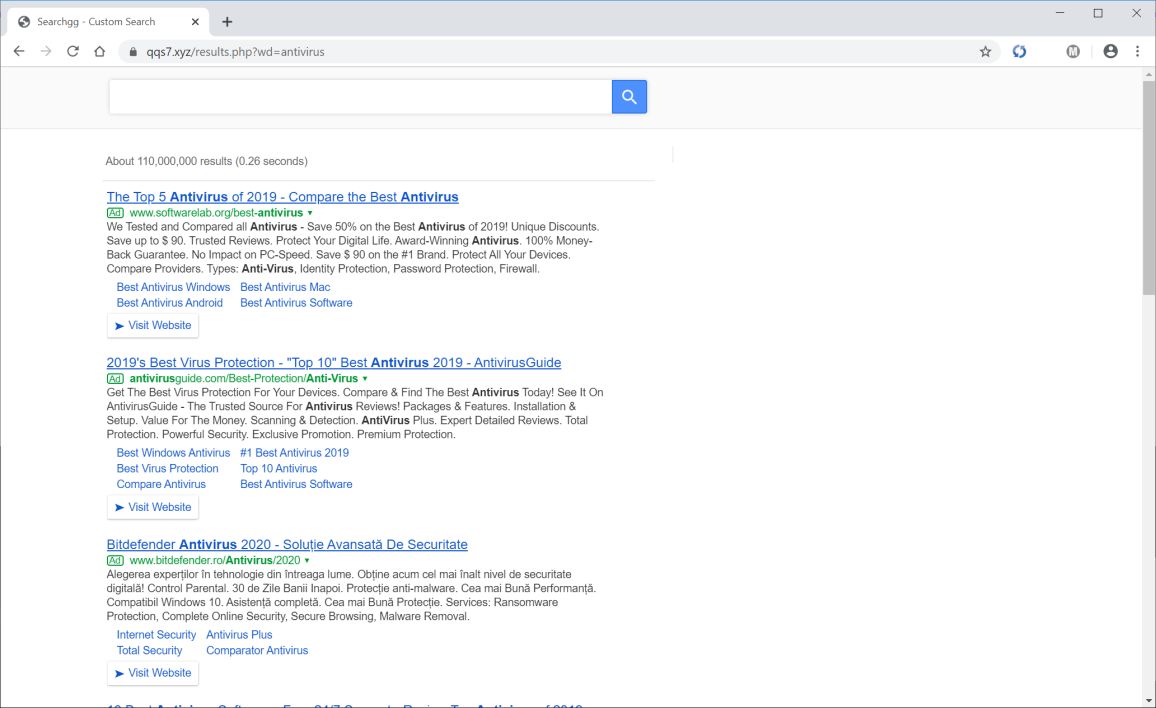Open the Top 10 Antivirus sitelink
This screenshot has height=708, width=1156.
279,468
